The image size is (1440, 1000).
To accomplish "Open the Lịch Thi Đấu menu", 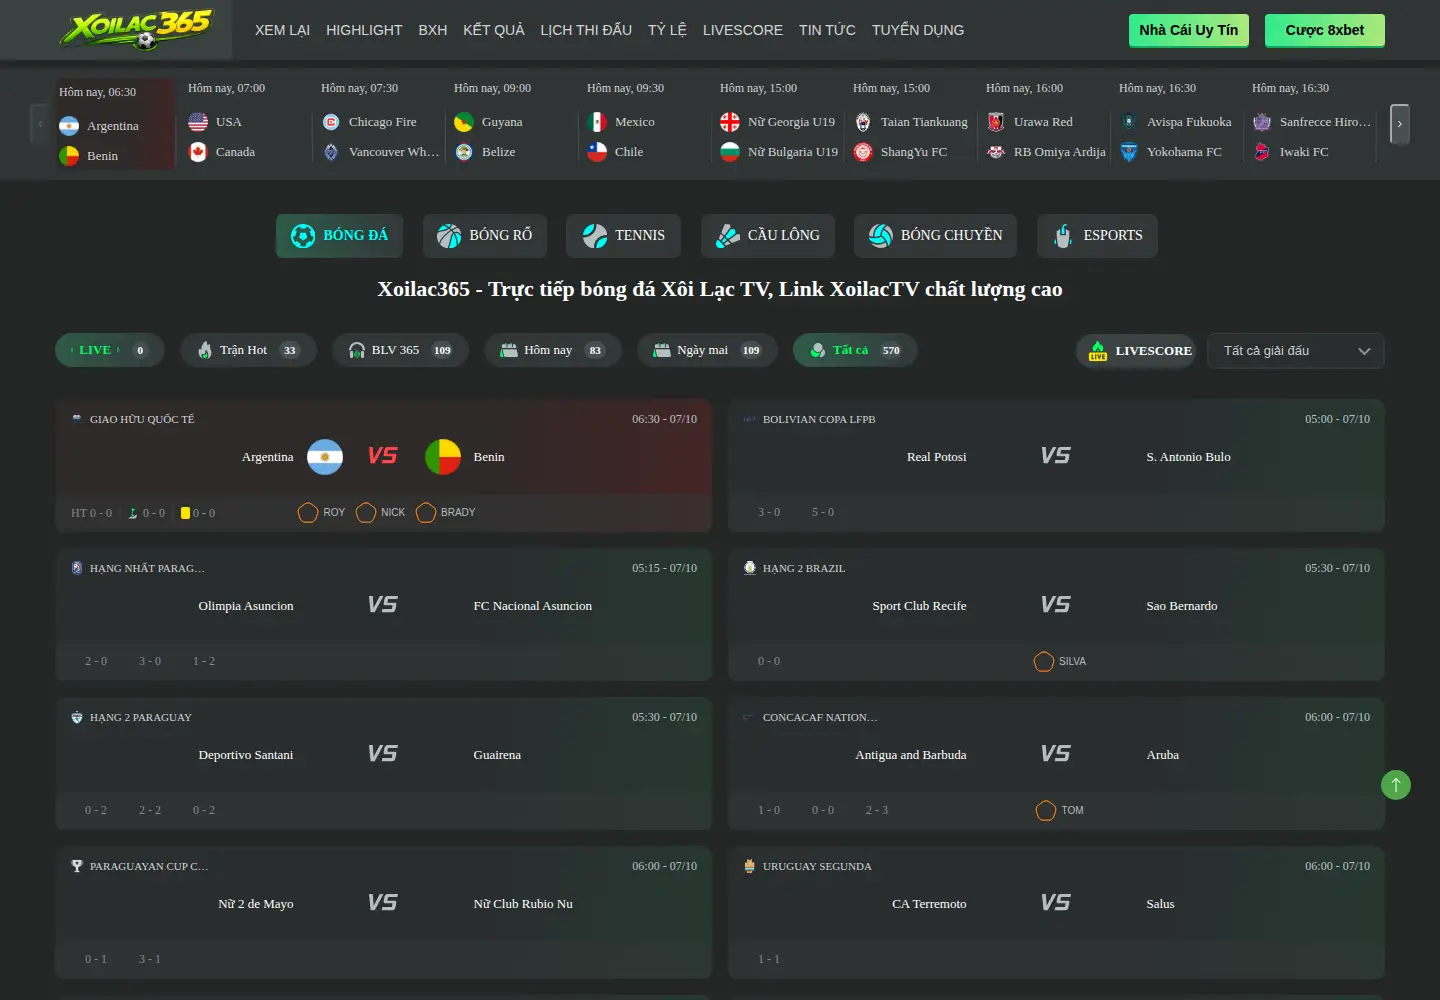I will click(x=586, y=30).
